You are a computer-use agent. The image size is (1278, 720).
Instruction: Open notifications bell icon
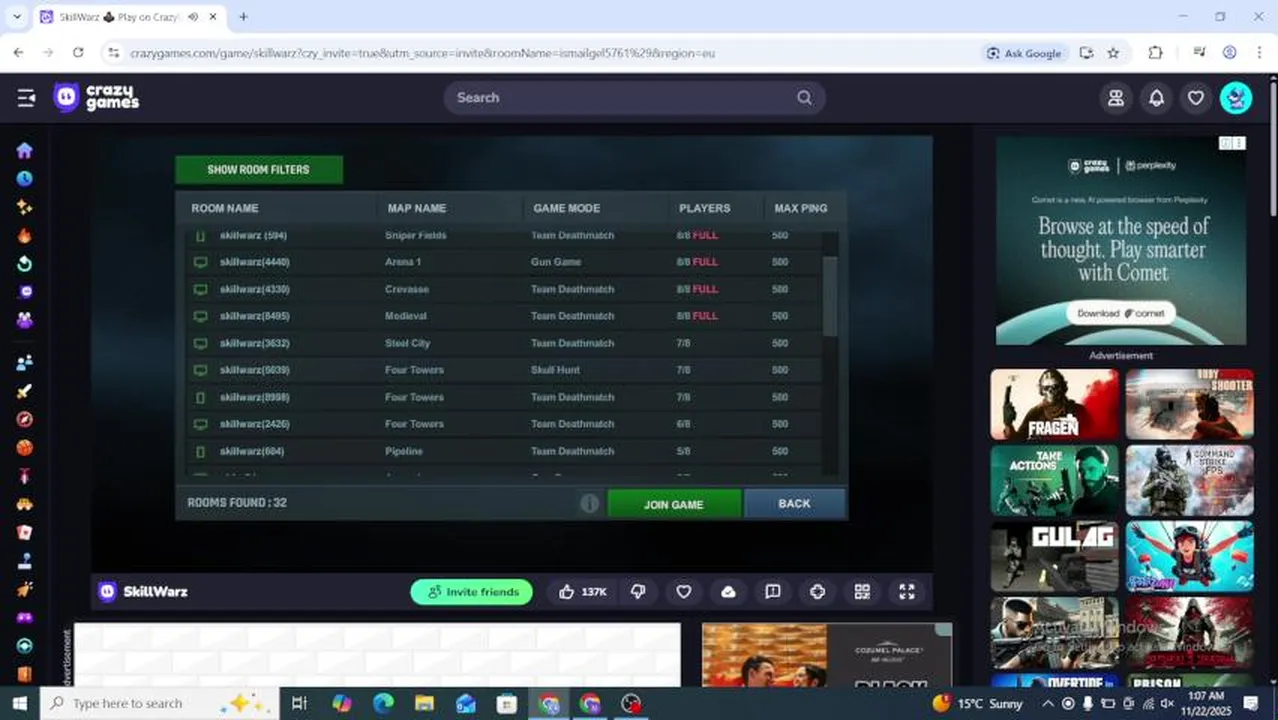(1156, 97)
